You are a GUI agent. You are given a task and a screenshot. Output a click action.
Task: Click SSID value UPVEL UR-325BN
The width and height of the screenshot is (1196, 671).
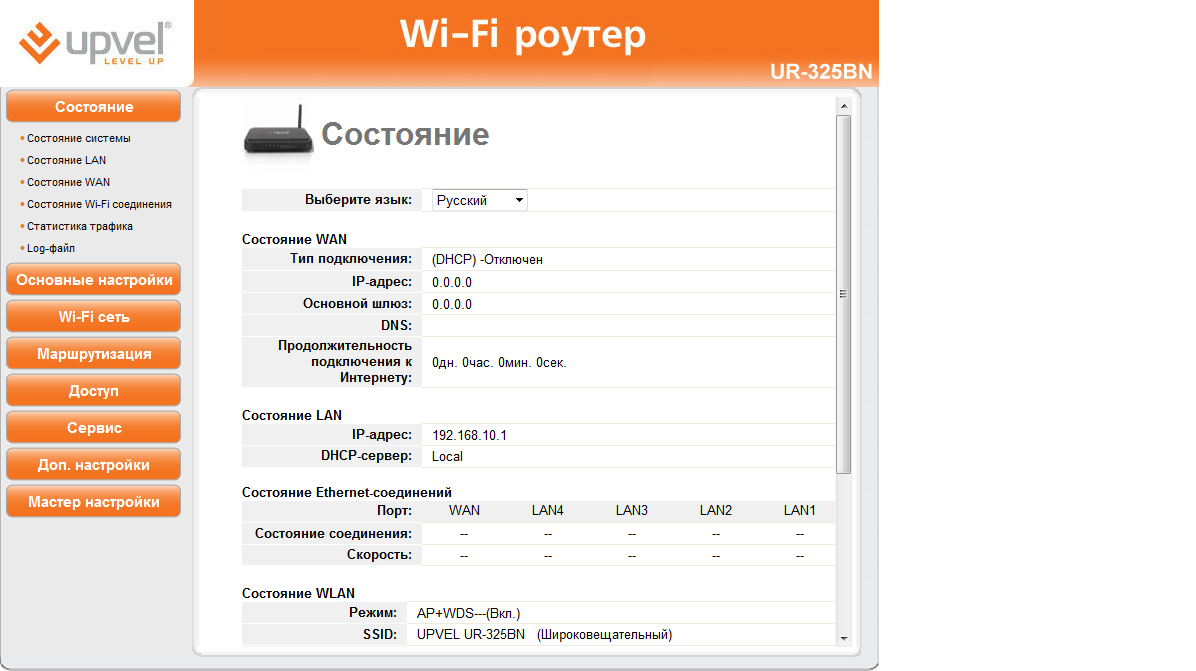pyautogui.click(x=471, y=634)
